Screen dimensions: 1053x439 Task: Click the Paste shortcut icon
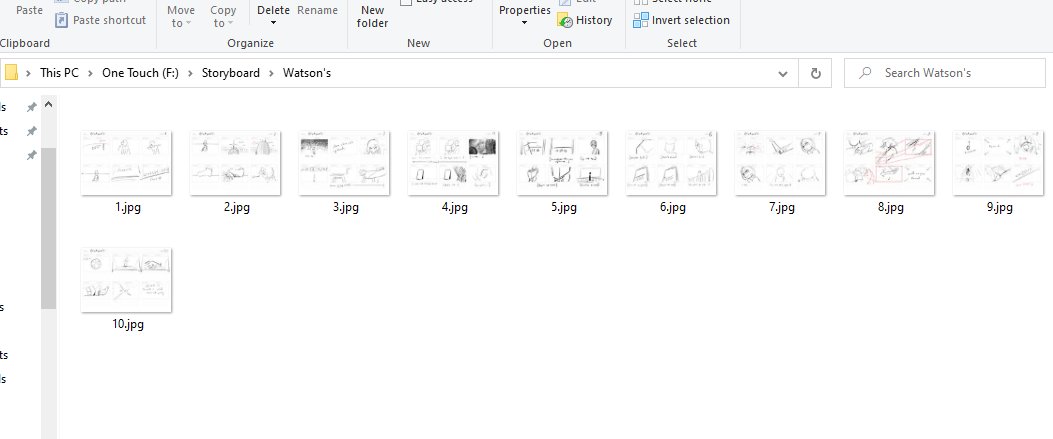tap(61, 20)
